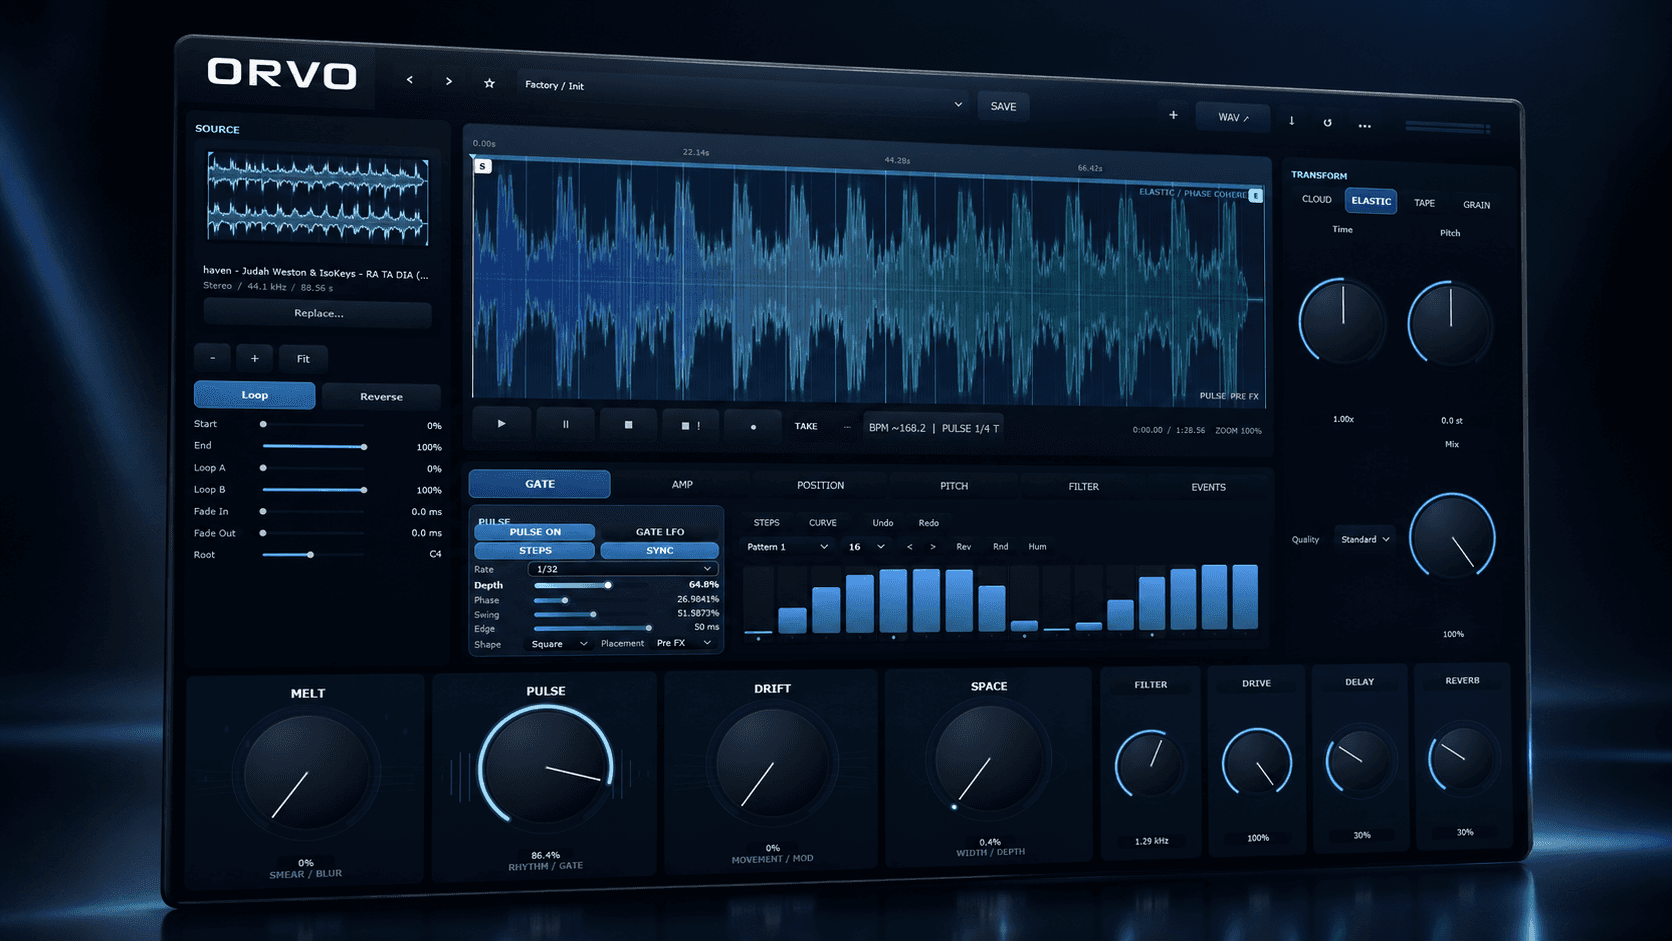Click the reset circular arrow icon
Viewport: 1672px width, 941px height.
coord(1327,122)
